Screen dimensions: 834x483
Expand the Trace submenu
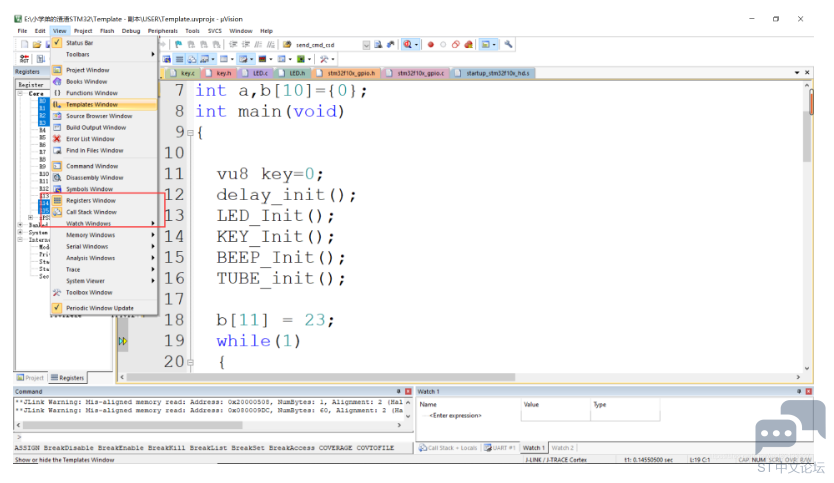point(104,270)
